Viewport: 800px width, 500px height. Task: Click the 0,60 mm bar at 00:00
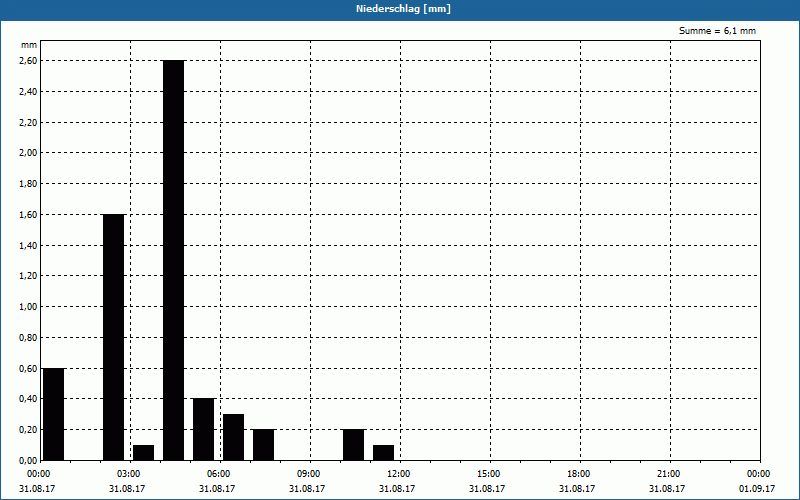click(53, 414)
